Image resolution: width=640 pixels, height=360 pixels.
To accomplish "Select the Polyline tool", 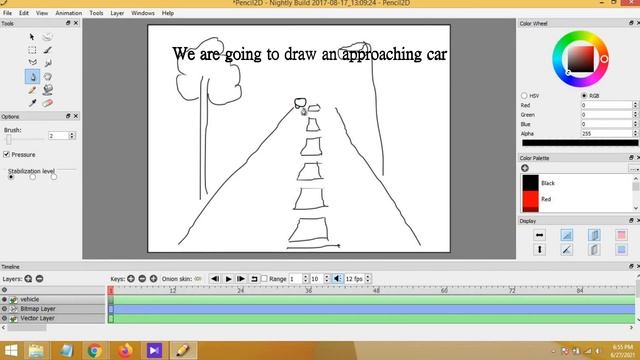I will pyautogui.click(x=32, y=63).
